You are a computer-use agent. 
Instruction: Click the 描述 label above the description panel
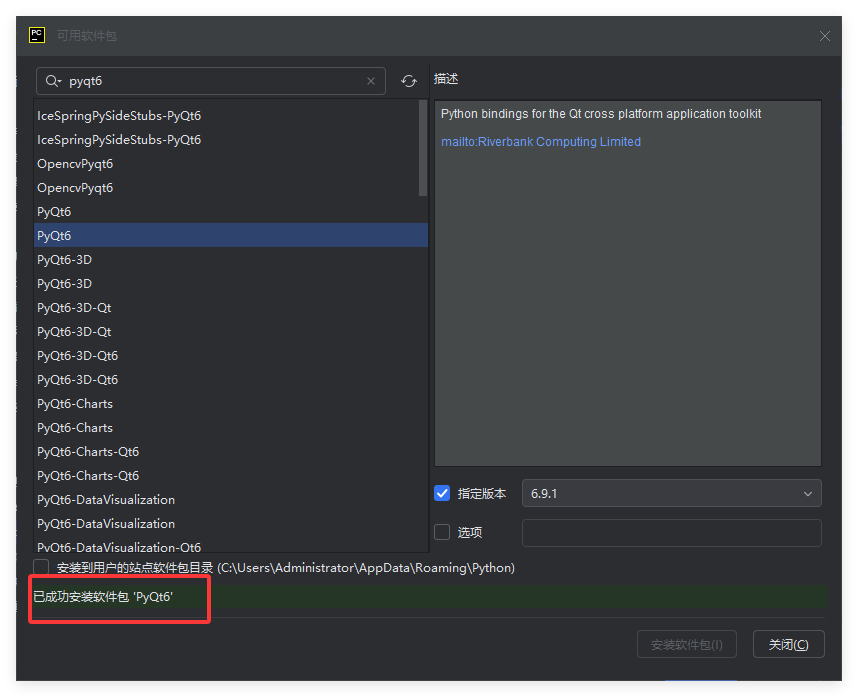446,79
